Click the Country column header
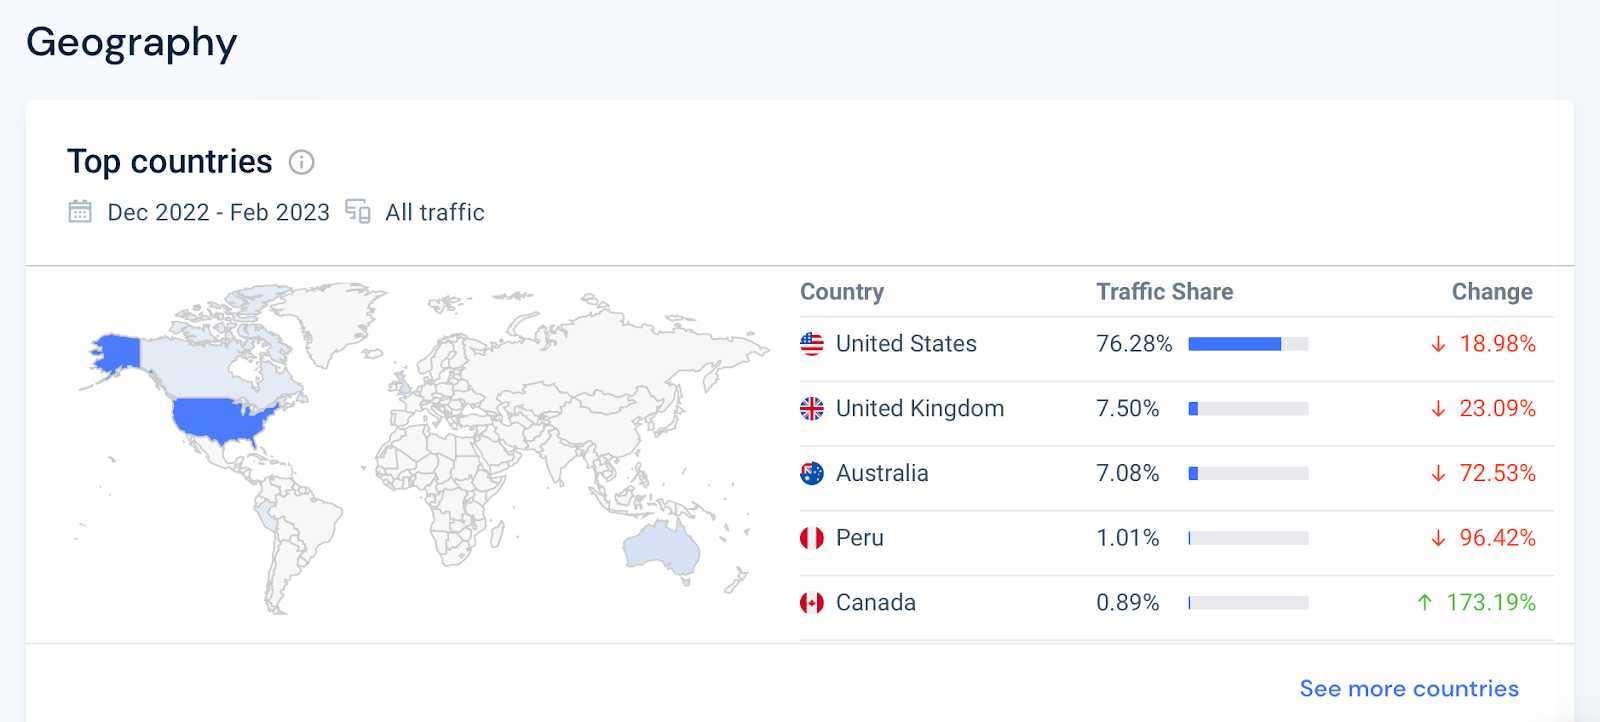This screenshot has width=1600, height=722. (x=842, y=292)
